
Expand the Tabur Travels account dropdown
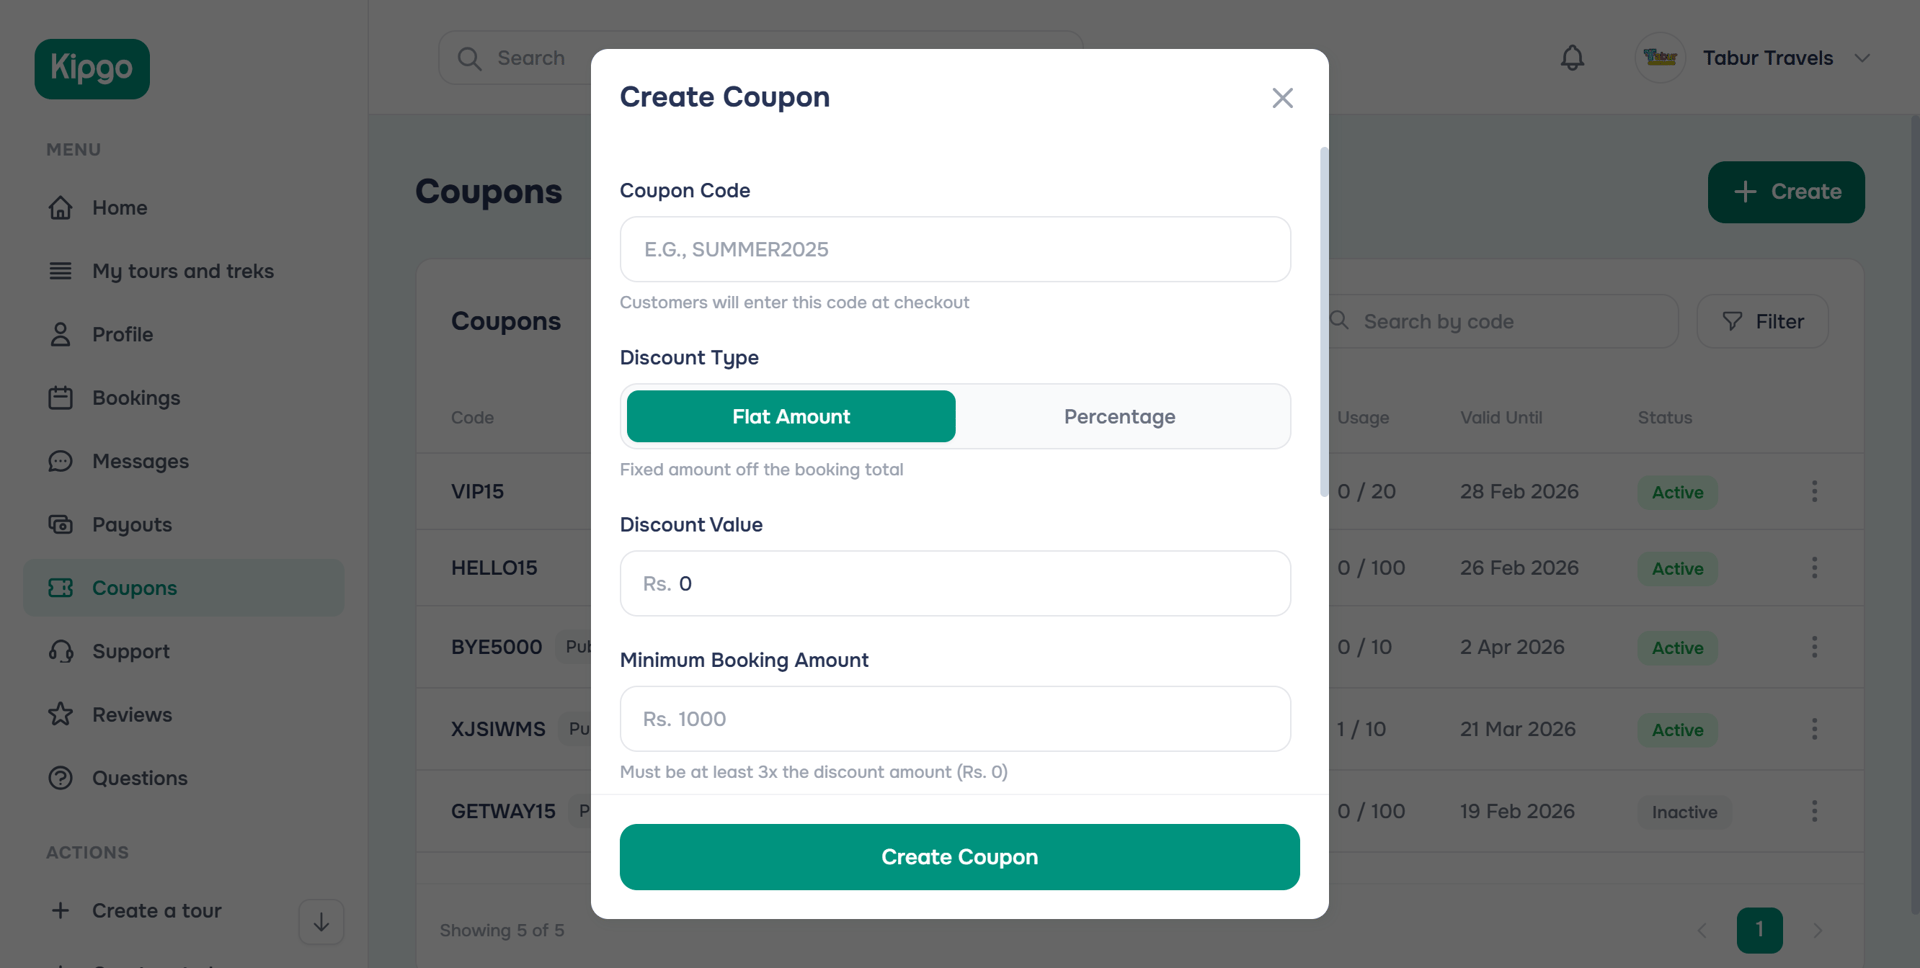point(1862,57)
